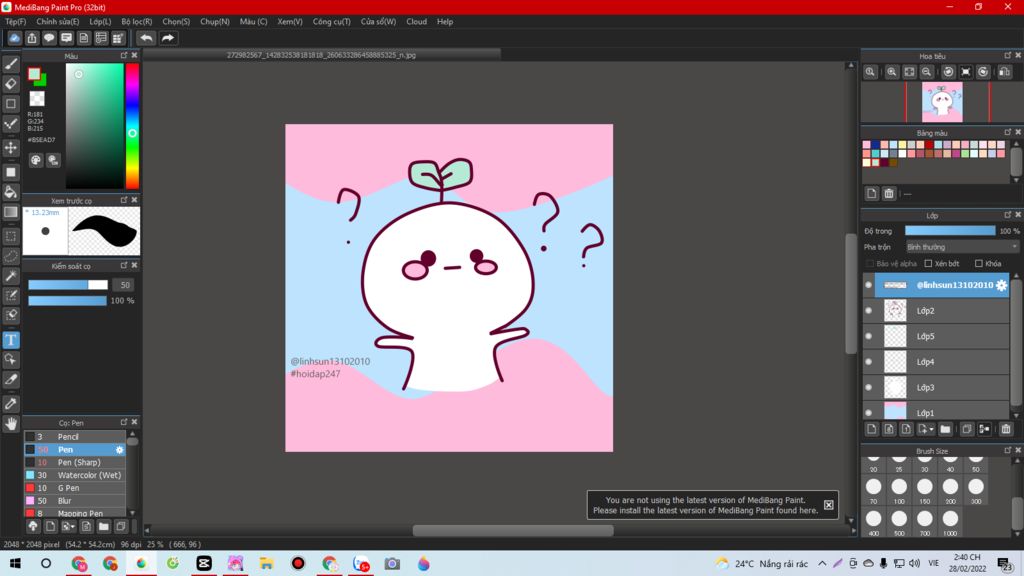Screen dimensions: 1024x576
Task: Select the Pen (Sharp) brush
Action: pyautogui.click(x=74, y=462)
